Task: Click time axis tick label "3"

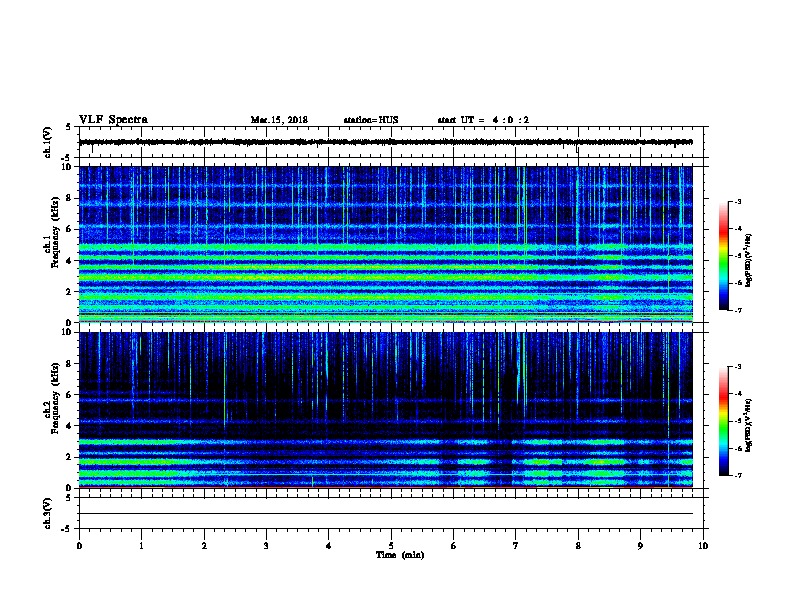Action: [266, 546]
